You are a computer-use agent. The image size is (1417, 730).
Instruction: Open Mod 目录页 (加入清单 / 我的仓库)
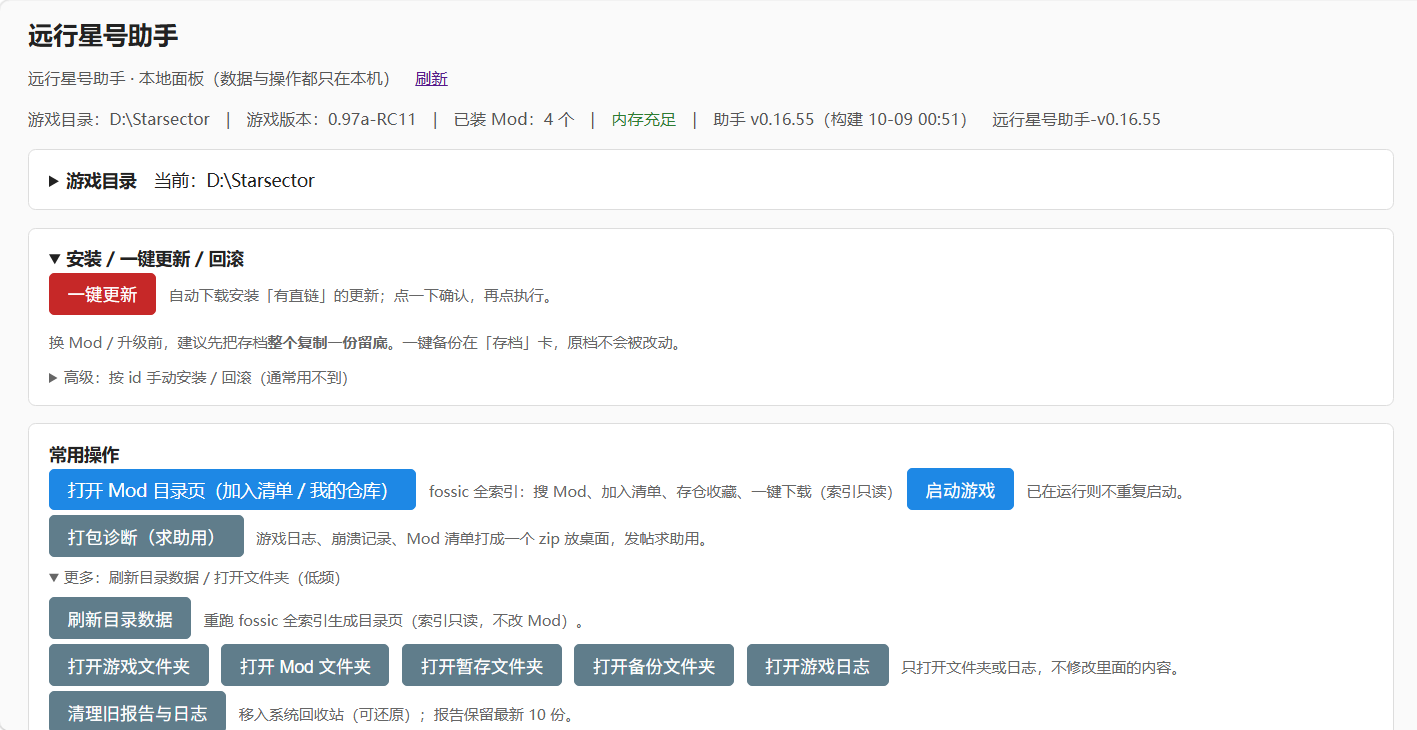(232, 490)
